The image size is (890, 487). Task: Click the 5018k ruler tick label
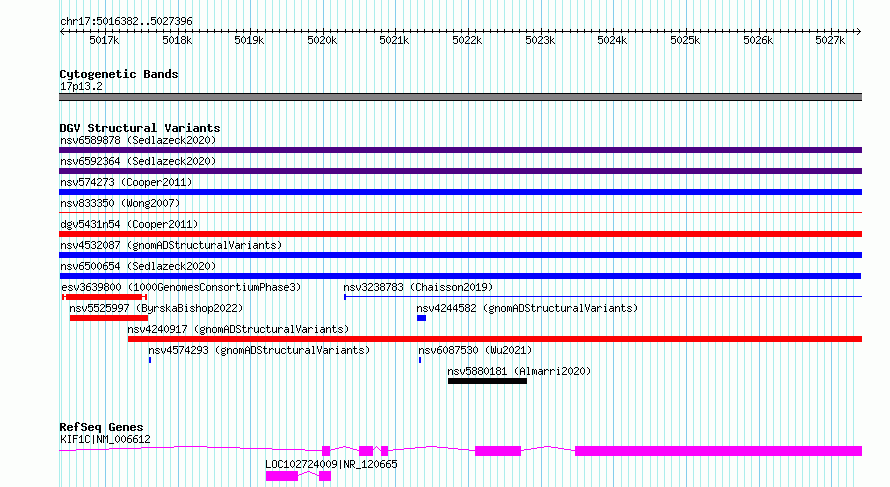pos(177,40)
